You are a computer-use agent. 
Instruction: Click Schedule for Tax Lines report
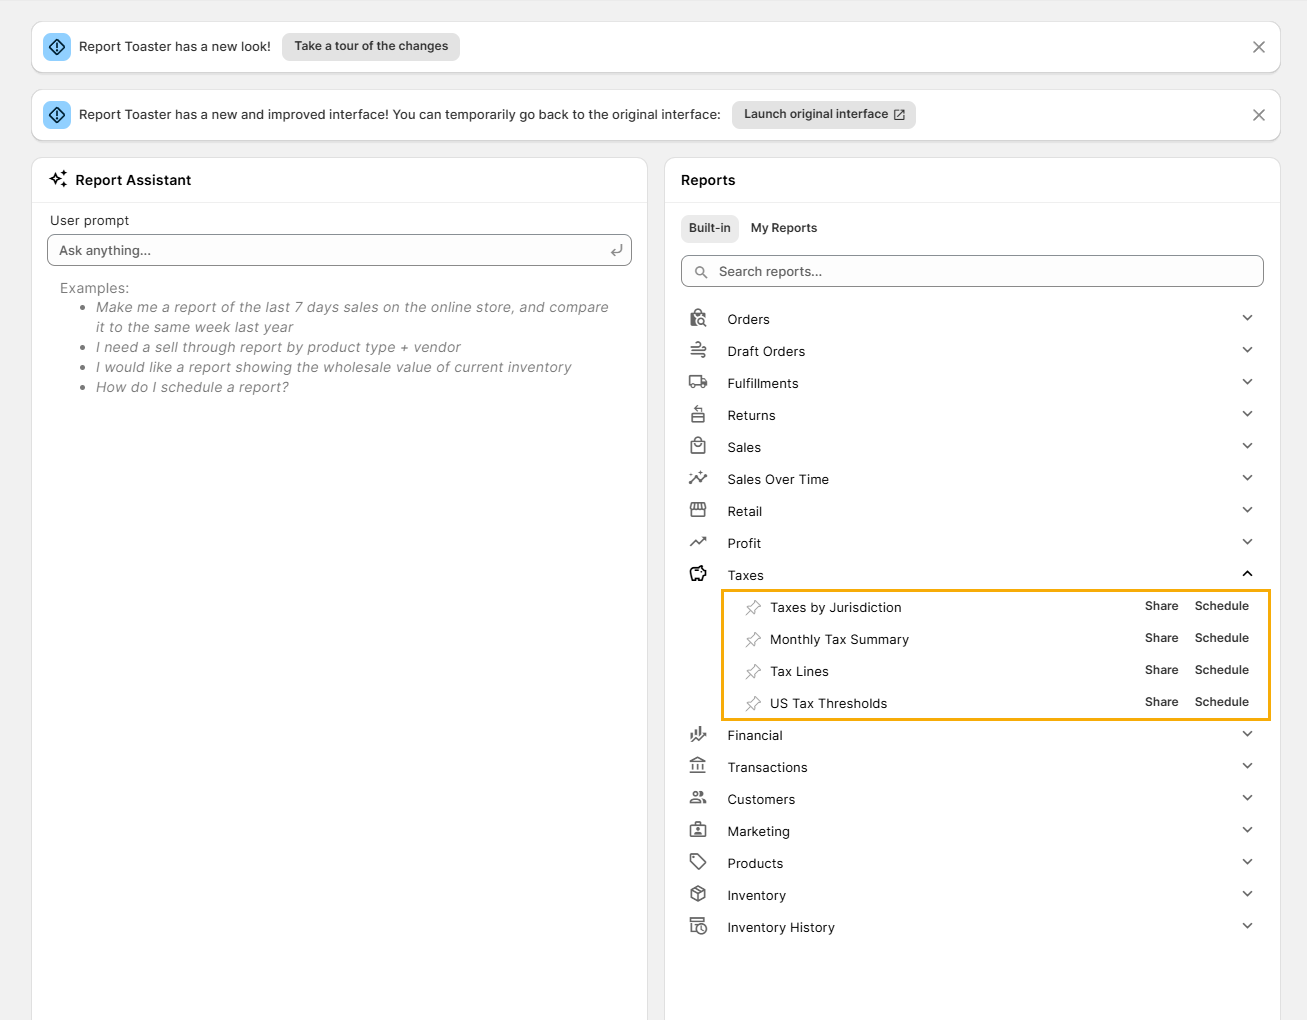click(1221, 670)
